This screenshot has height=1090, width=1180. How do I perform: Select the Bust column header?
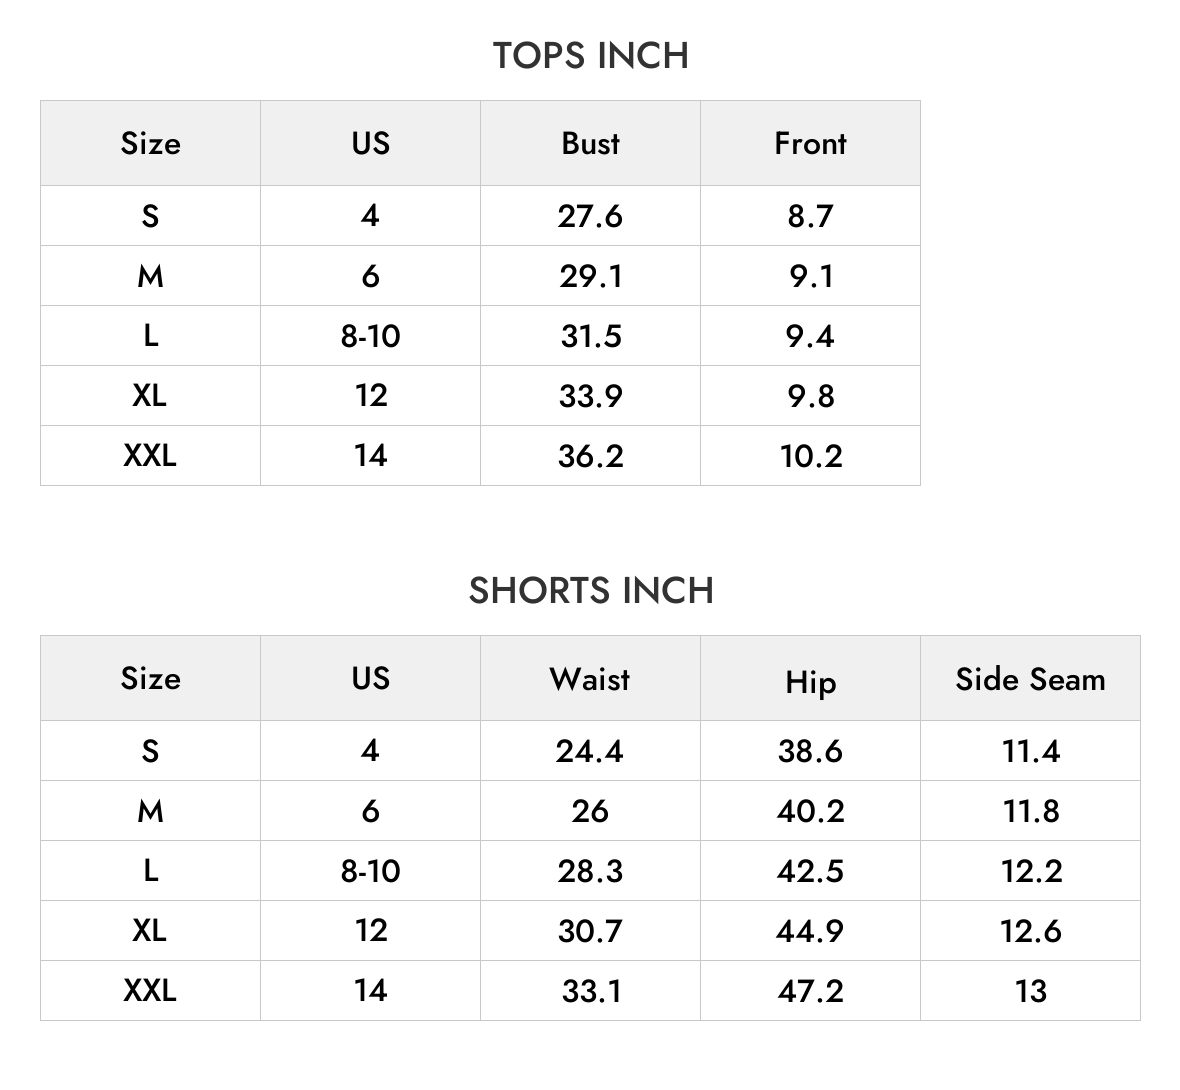591,143
